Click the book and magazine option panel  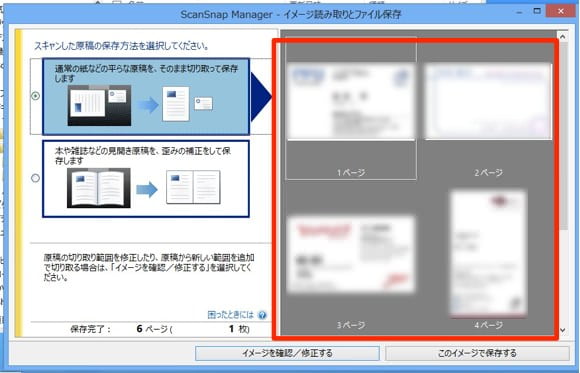pos(146,179)
